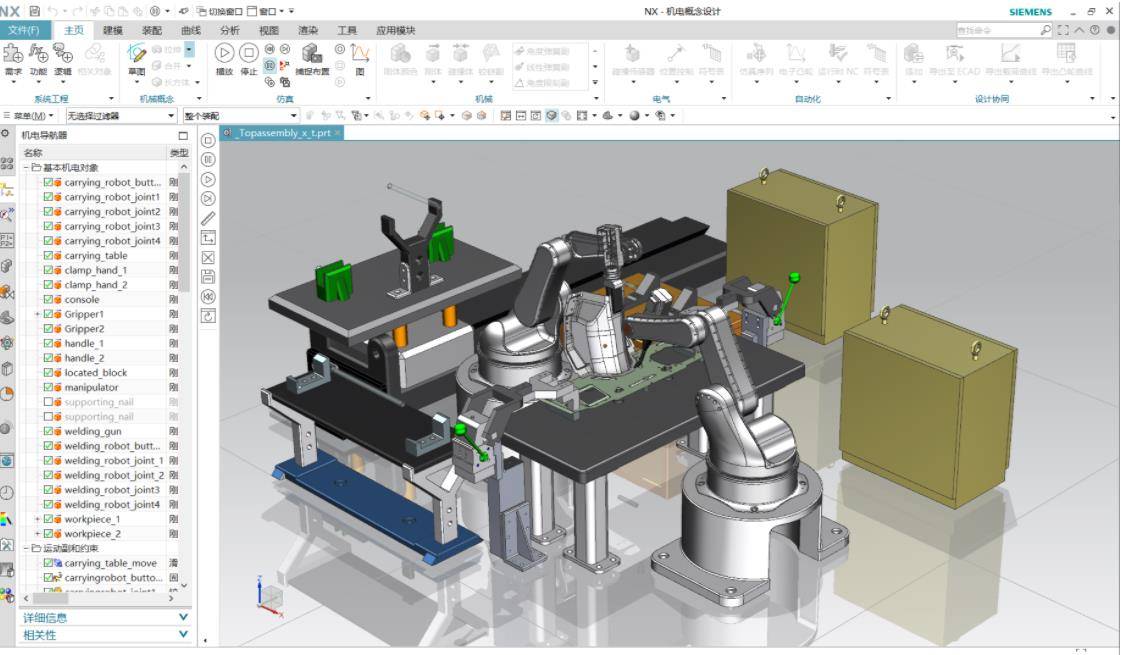Click the rewind-to-start icon in vertical simulation toolbar
This screenshot has height=655, width=1123.
208,296
